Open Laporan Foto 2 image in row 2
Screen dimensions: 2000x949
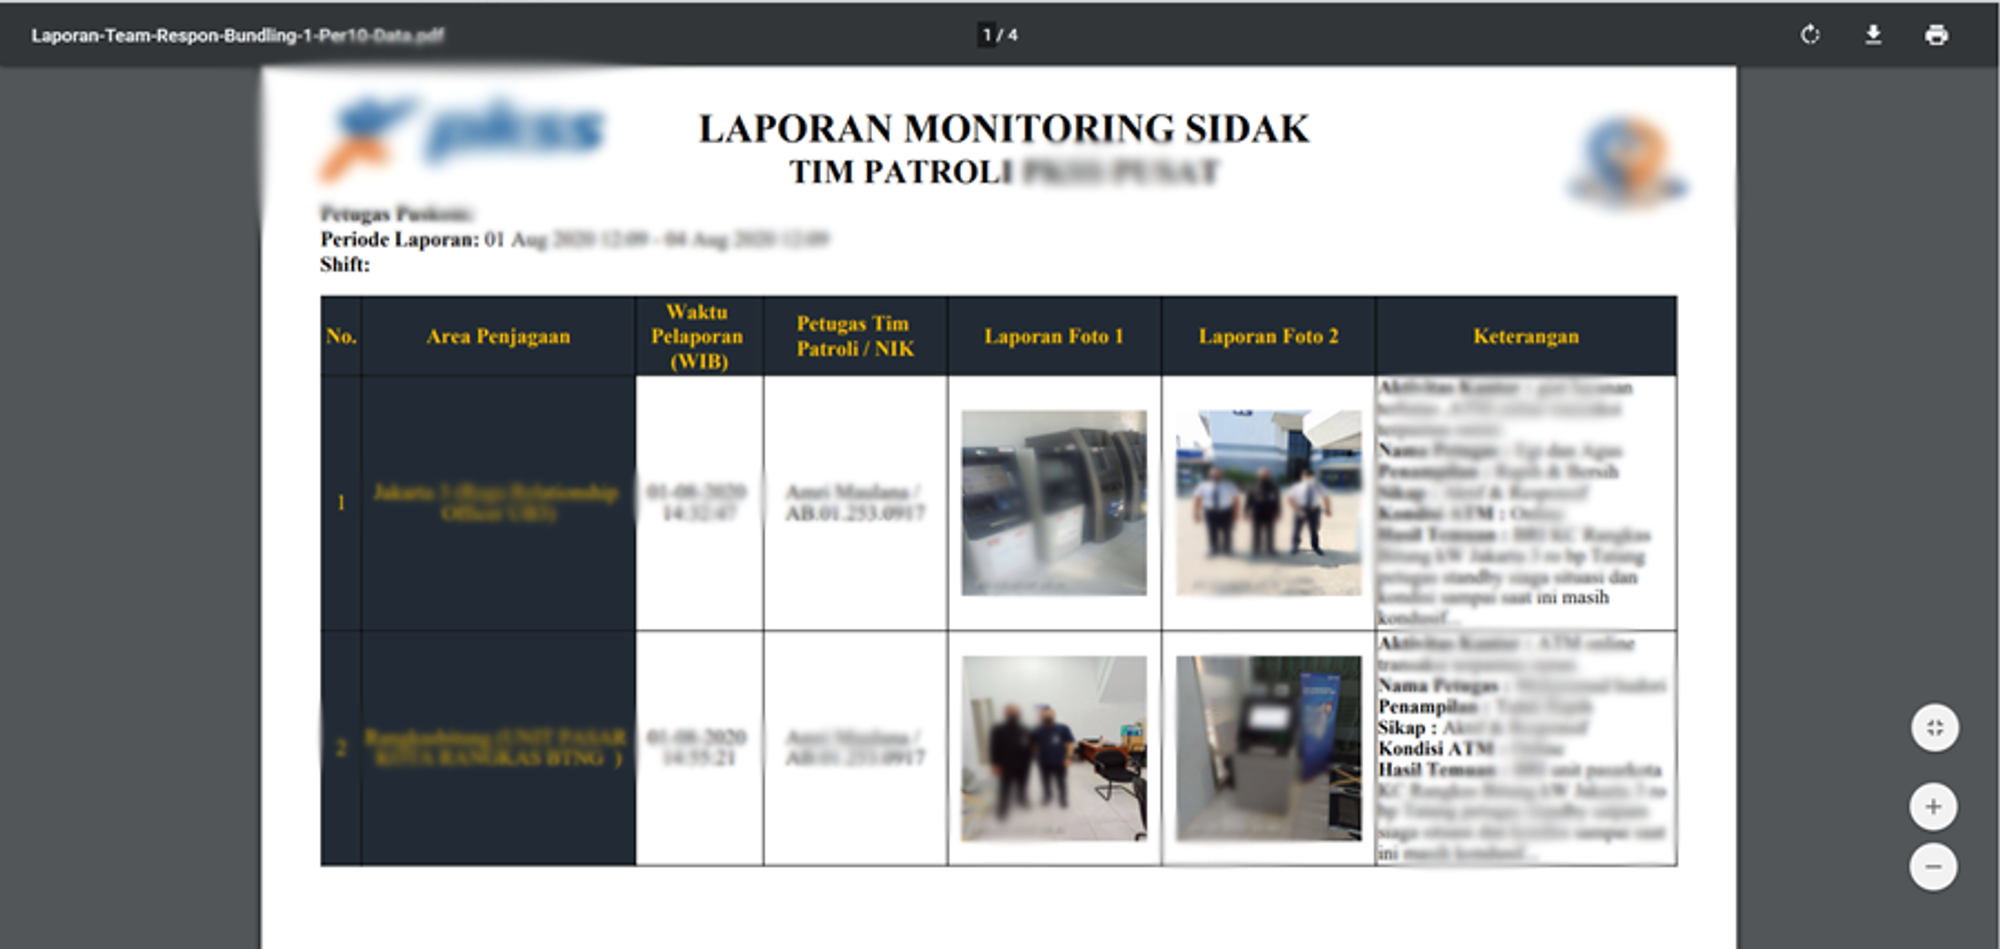(1268, 748)
